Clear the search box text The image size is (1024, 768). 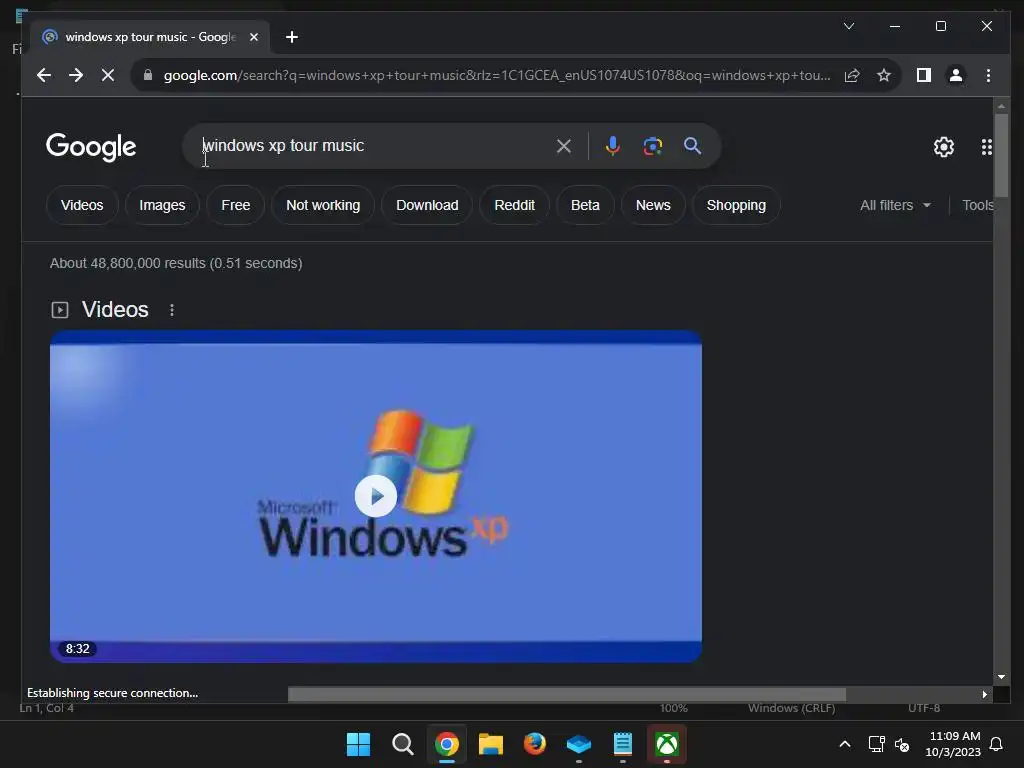(x=564, y=146)
